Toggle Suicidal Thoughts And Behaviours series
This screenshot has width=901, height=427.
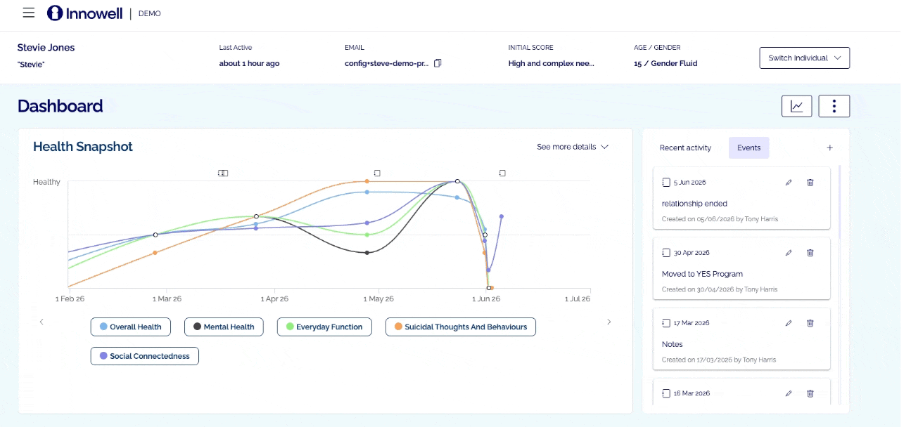460,327
